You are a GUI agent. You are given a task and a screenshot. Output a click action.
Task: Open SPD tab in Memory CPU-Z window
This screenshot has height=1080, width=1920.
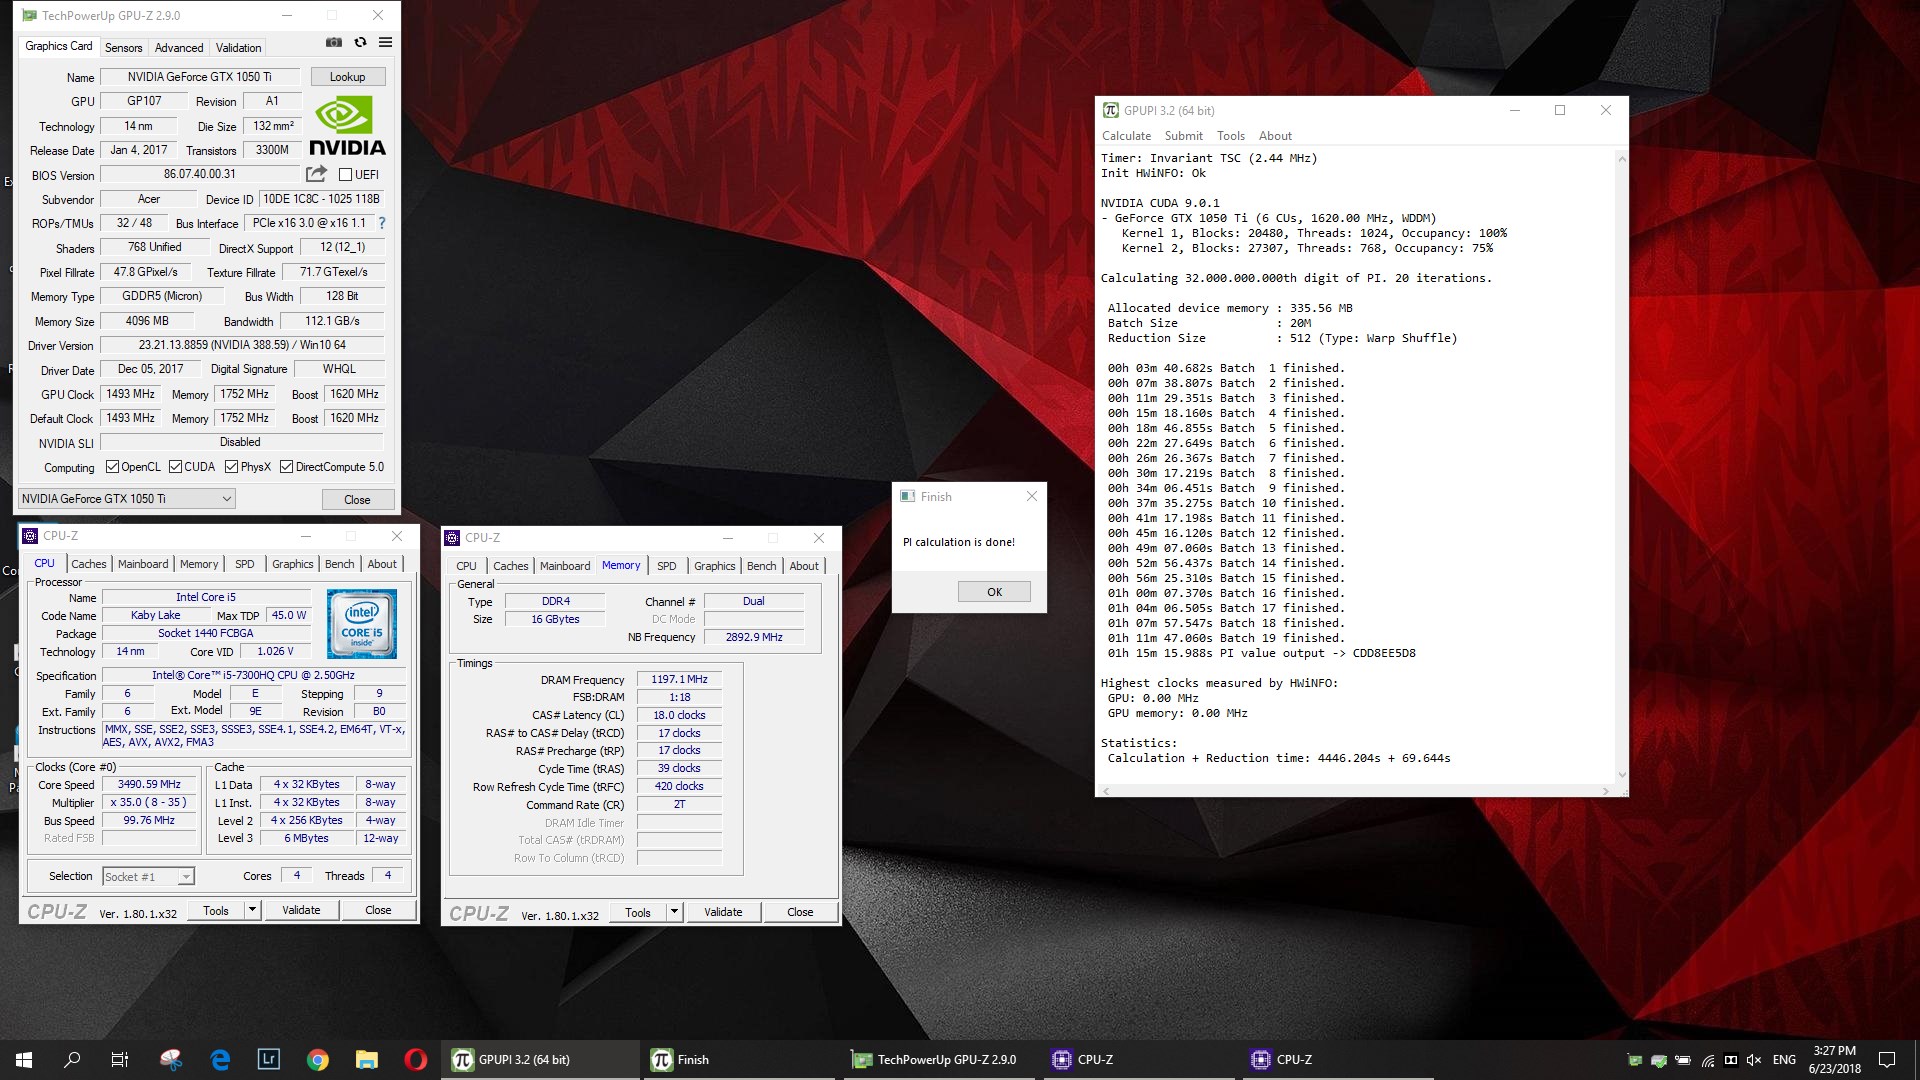pyautogui.click(x=666, y=566)
